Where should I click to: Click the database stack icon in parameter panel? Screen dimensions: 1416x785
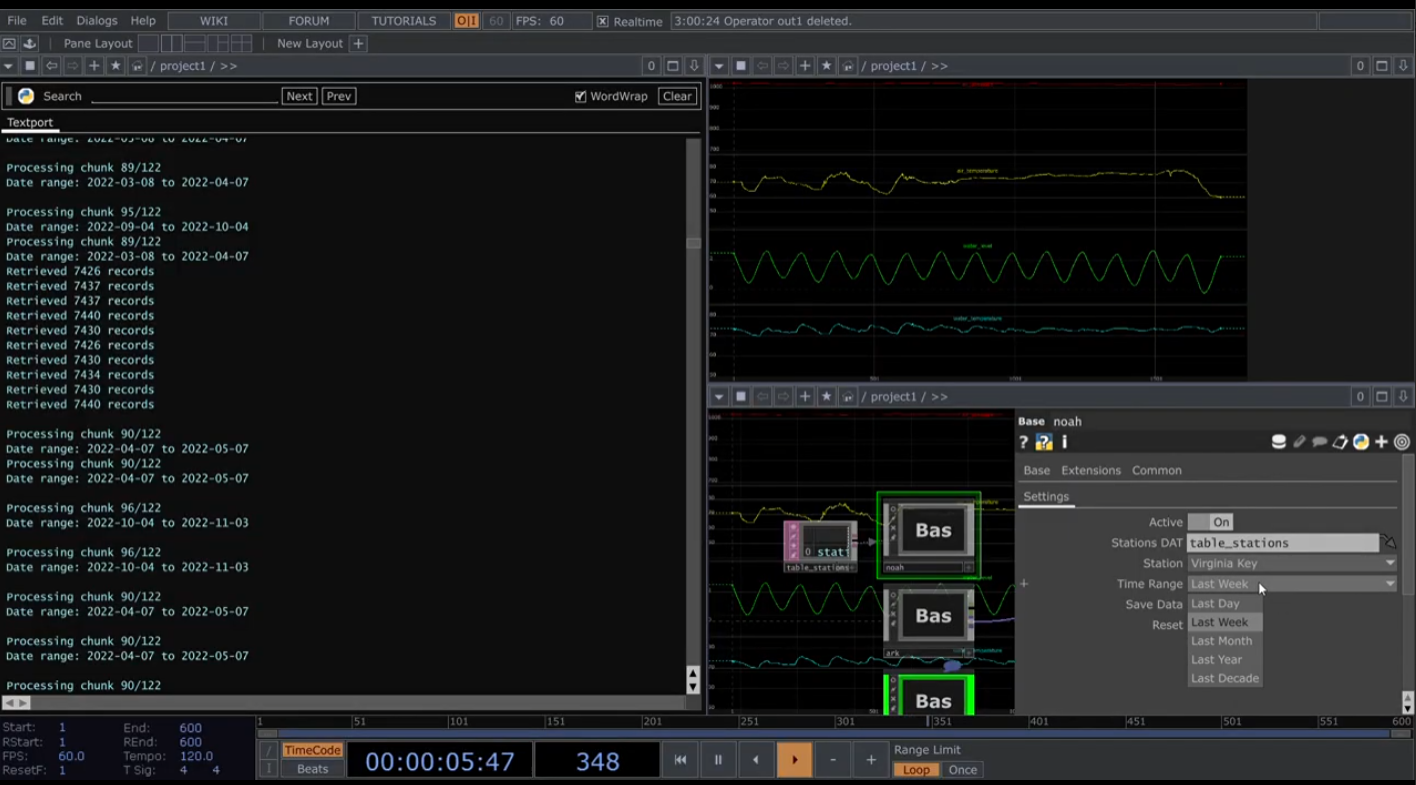click(1278, 442)
